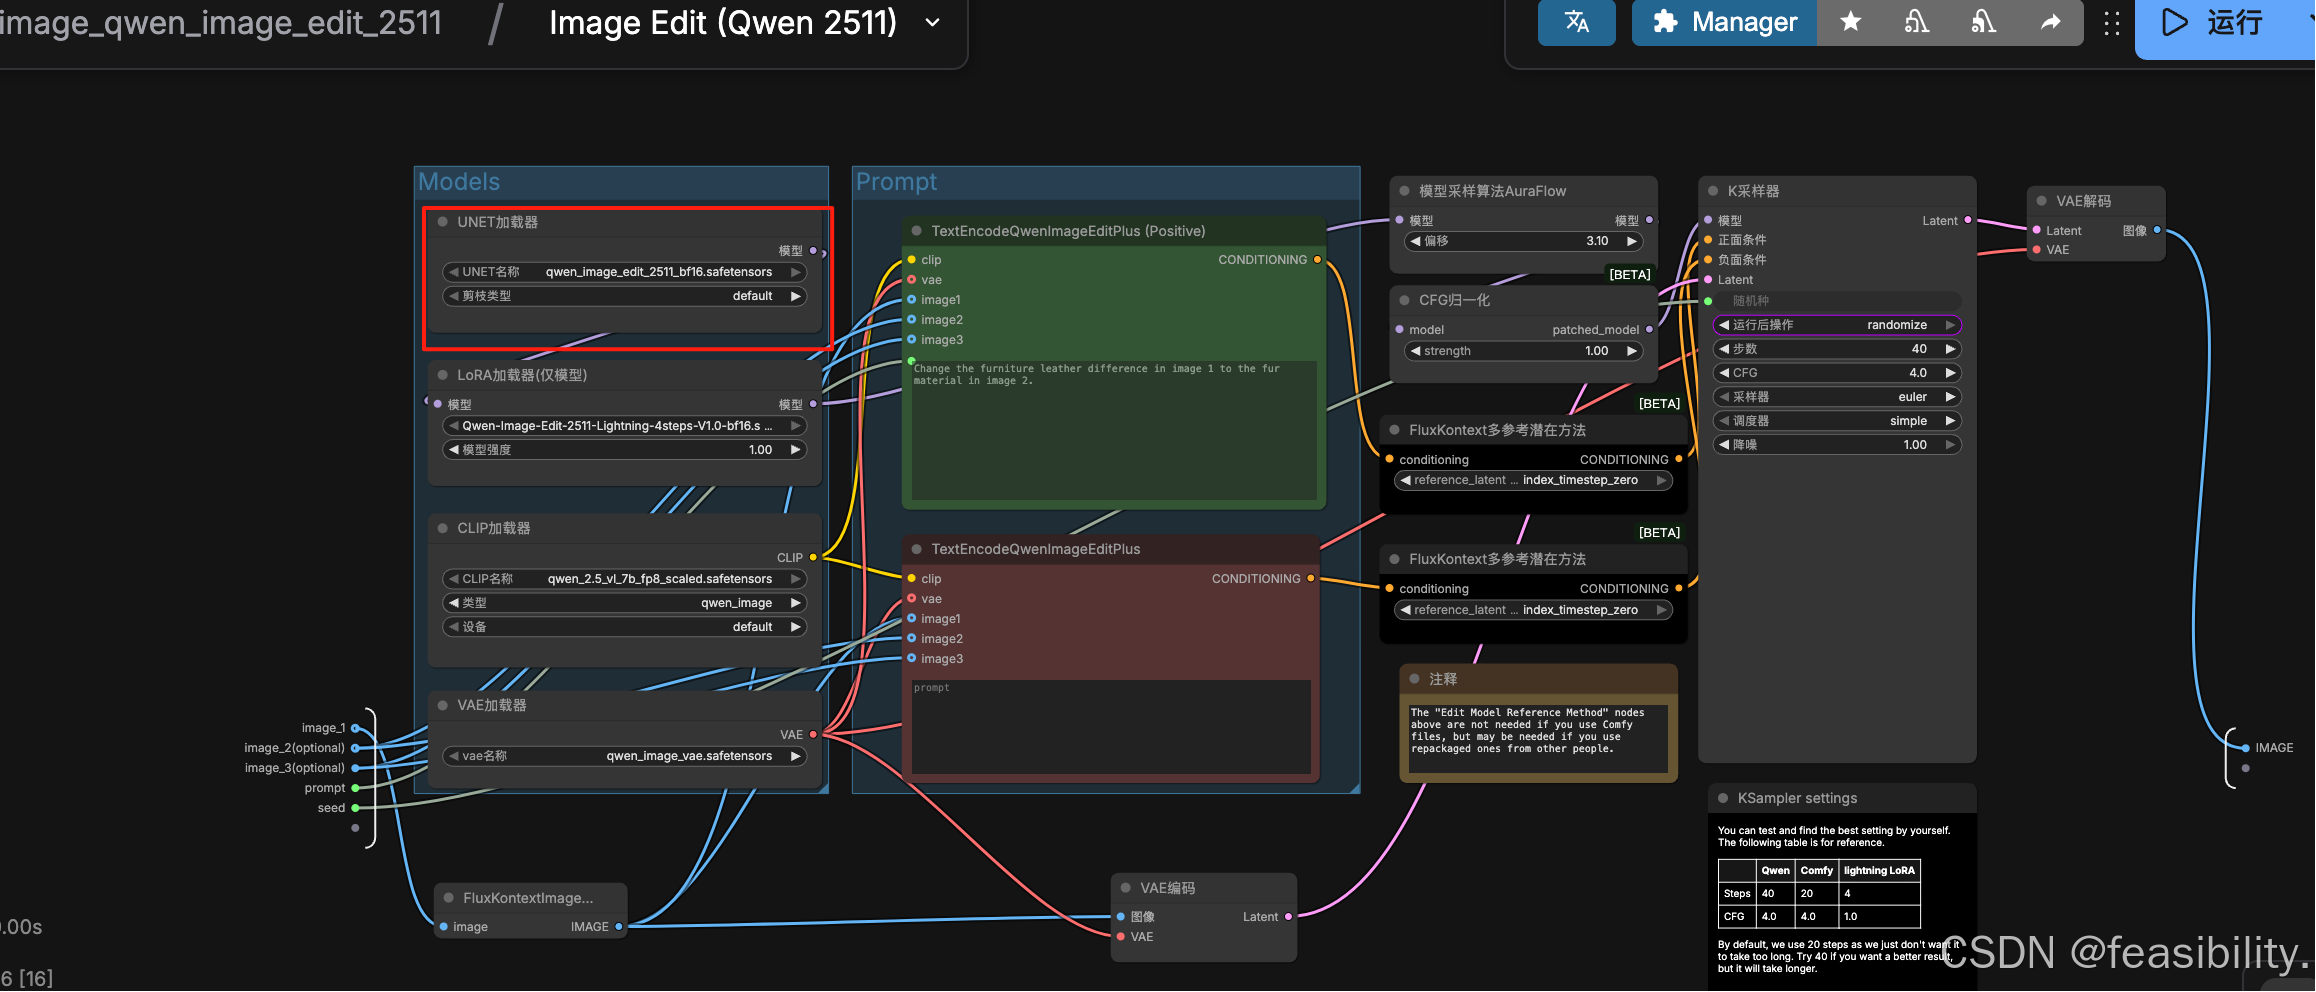The width and height of the screenshot is (2316, 992).
Task: Collapse the VAE加载器 node via its dot
Action: [x=442, y=705]
